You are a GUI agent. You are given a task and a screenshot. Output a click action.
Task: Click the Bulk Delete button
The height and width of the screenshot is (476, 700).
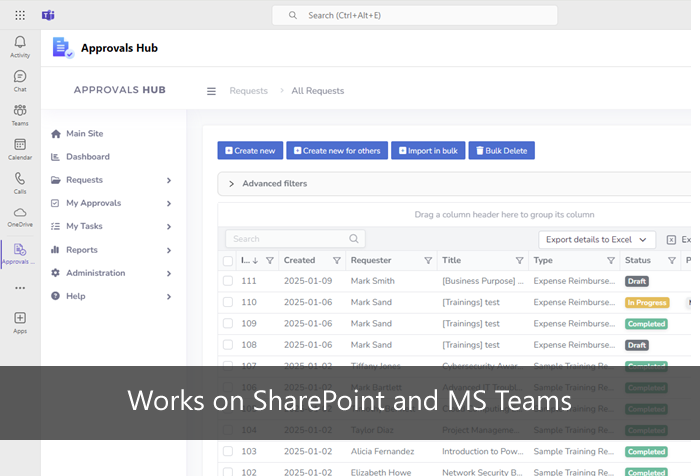point(501,150)
